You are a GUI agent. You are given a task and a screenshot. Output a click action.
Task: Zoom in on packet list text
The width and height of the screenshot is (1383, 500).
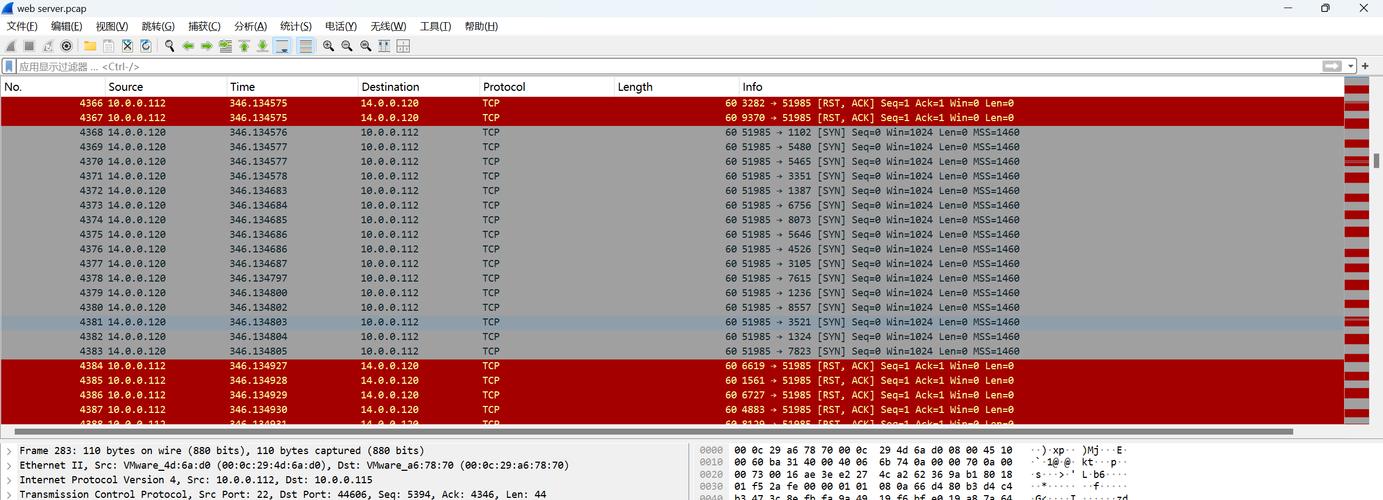coord(329,46)
